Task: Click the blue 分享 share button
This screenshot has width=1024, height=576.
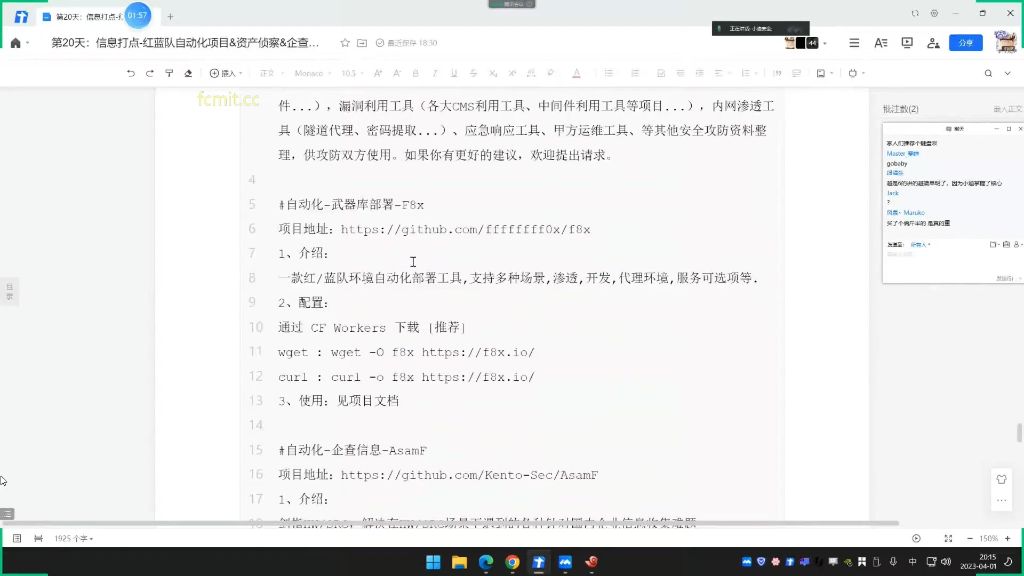Action: (x=965, y=43)
